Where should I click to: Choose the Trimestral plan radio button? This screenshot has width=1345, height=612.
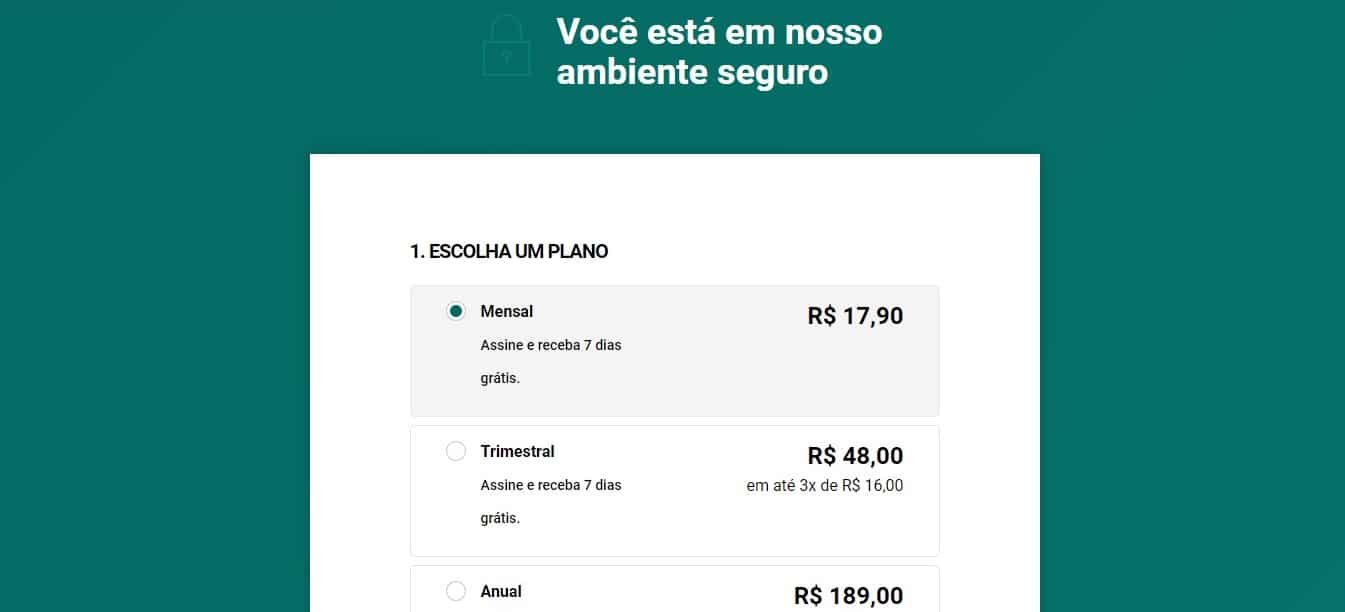pos(456,451)
